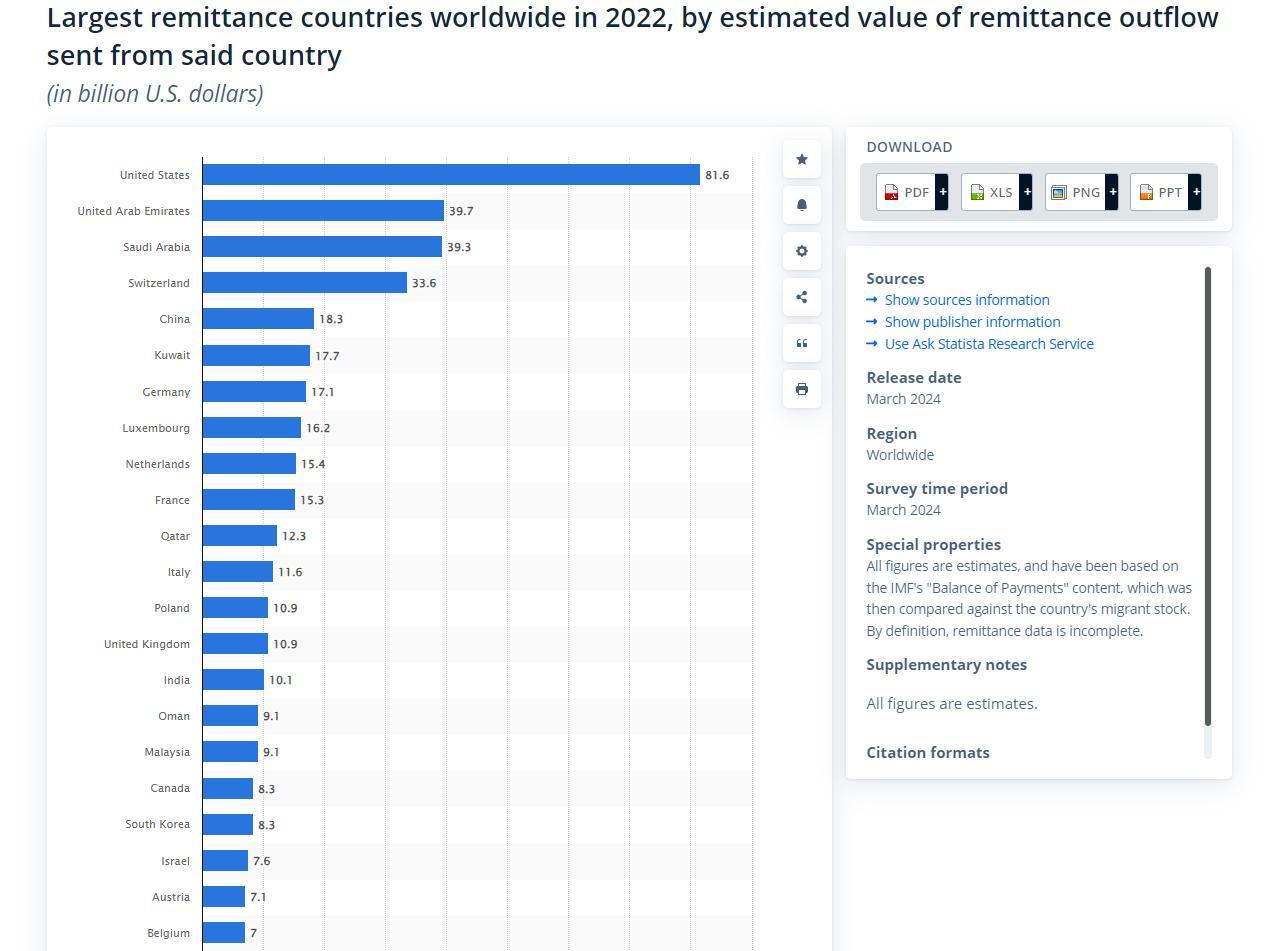Download the chart as PDF
The image size is (1266, 951).
905,192
